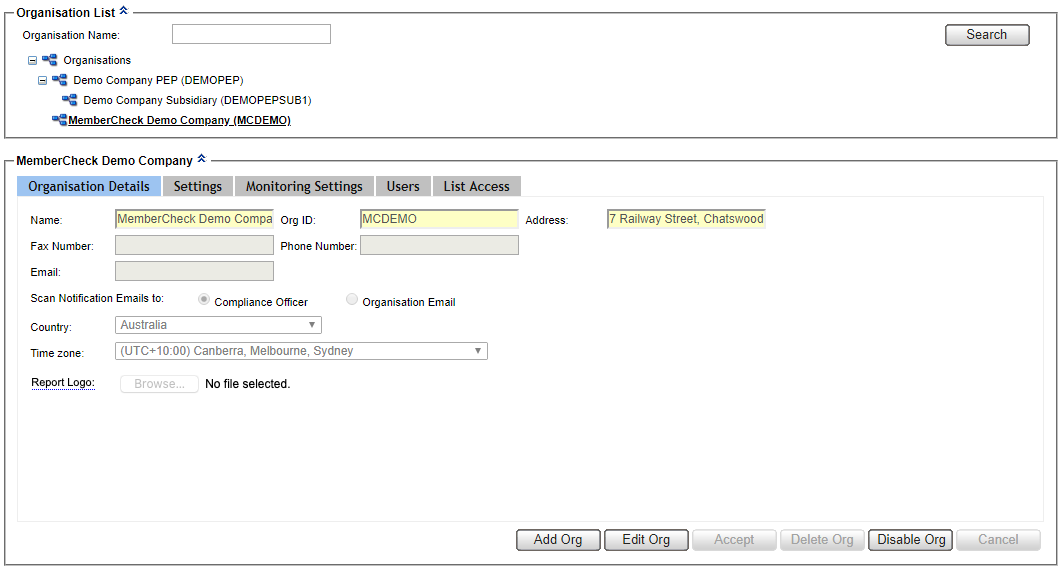Click the Demo Company PEP tree icon

tap(60, 80)
